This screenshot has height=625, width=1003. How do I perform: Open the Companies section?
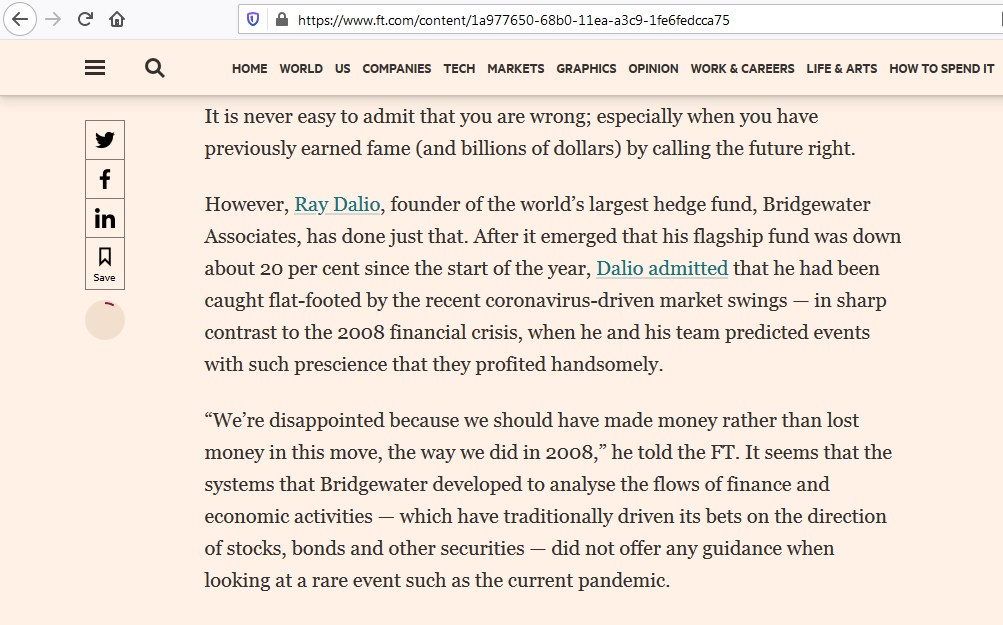pos(397,68)
